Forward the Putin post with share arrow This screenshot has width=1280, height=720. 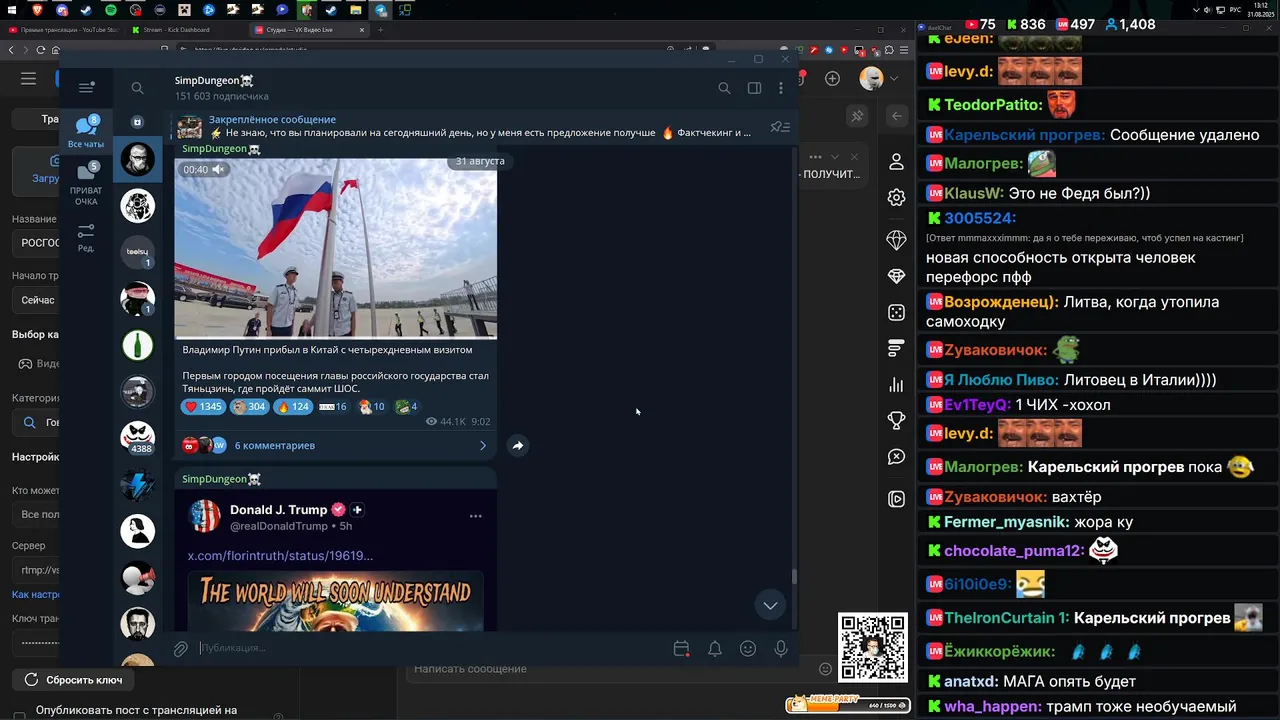(x=518, y=445)
